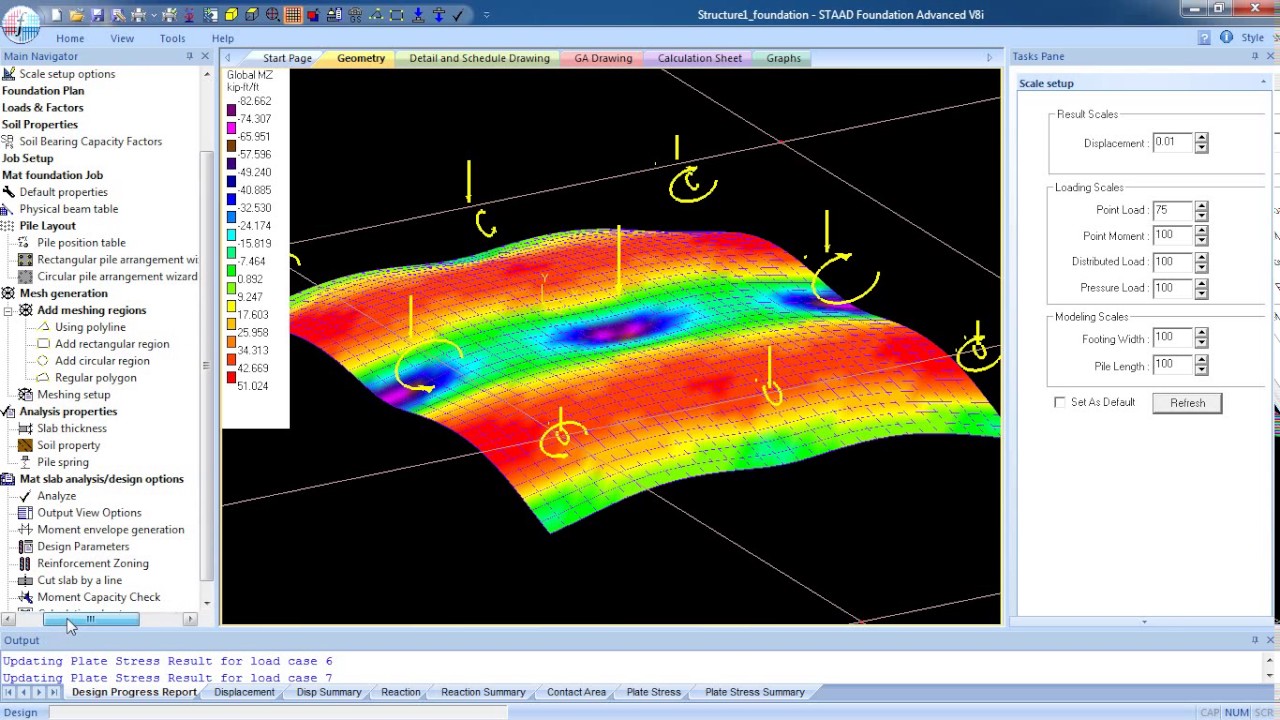The image size is (1280, 720).
Task: Open a file using the folder icon
Action: click(76, 15)
